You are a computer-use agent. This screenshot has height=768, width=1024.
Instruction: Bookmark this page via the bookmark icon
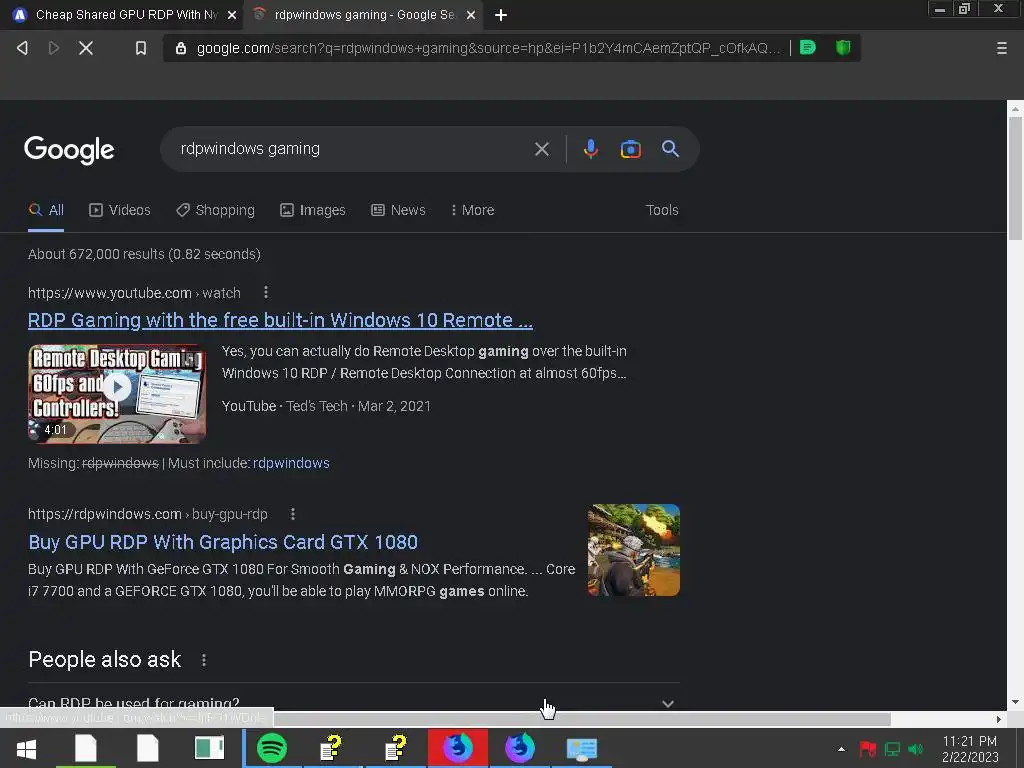pyautogui.click(x=140, y=48)
